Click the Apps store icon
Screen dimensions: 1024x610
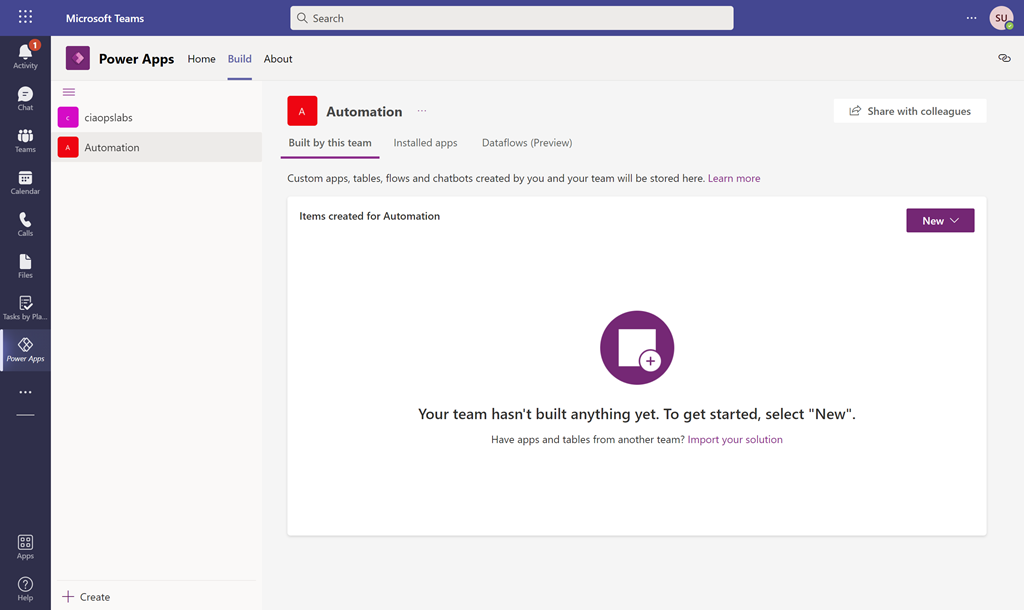(x=25, y=546)
